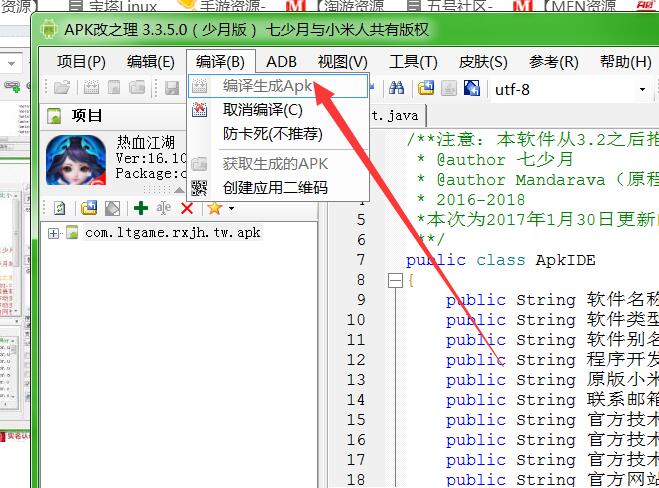Click the yellow star favorites icon
659x488 pixels.
click(x=213, y=208)
